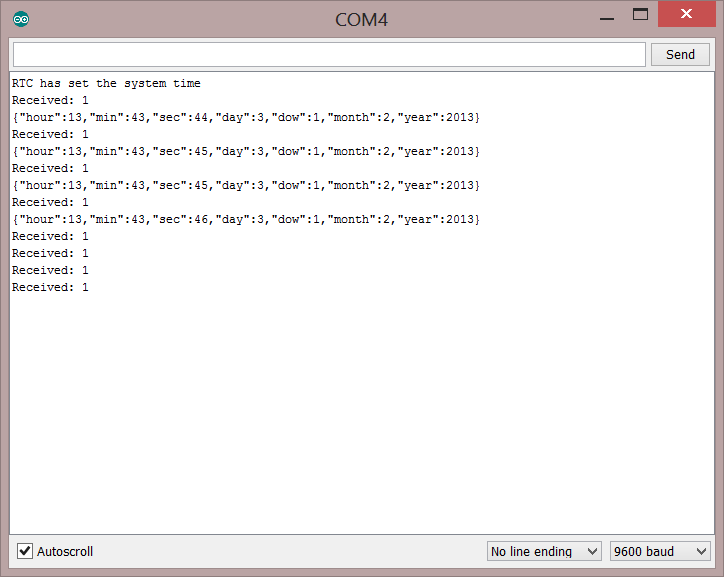The height and width of the screenshot is (577, 724).
Task: Click the last 'Received: 1' output line
Action: click(50, 287)
